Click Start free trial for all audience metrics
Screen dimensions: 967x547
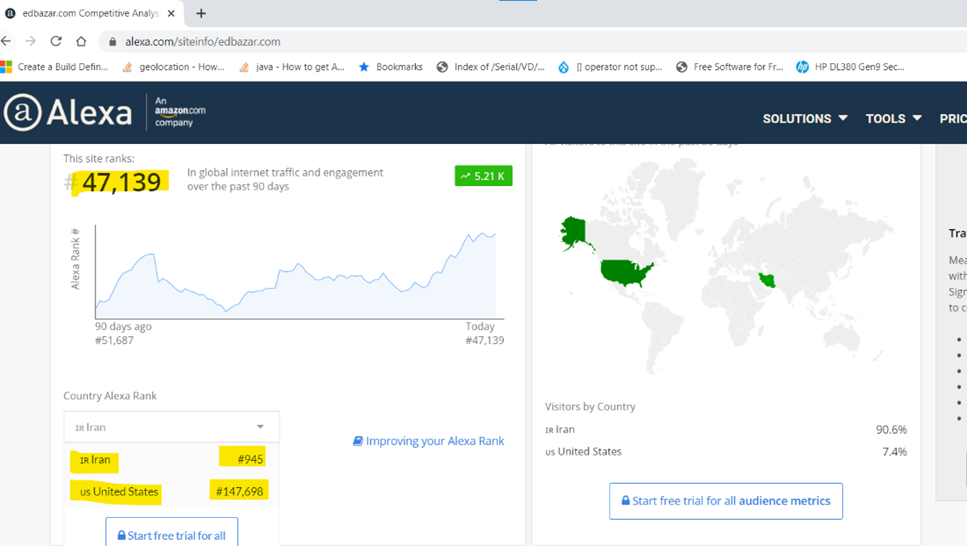[x=726, y=501]
